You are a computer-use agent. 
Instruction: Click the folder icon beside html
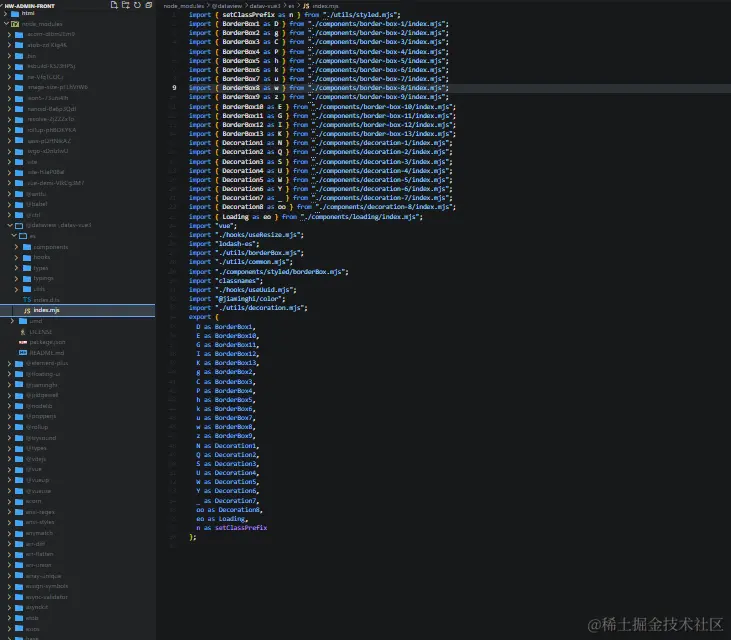(15, 14)
